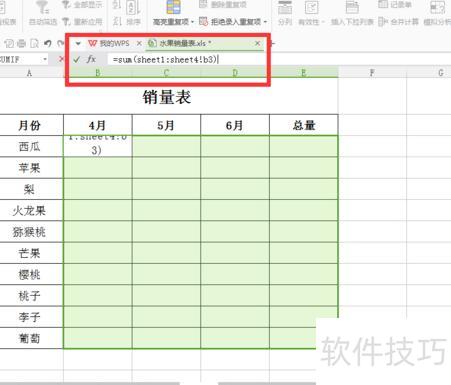Add a new tab with plus button

click(272, 43)
